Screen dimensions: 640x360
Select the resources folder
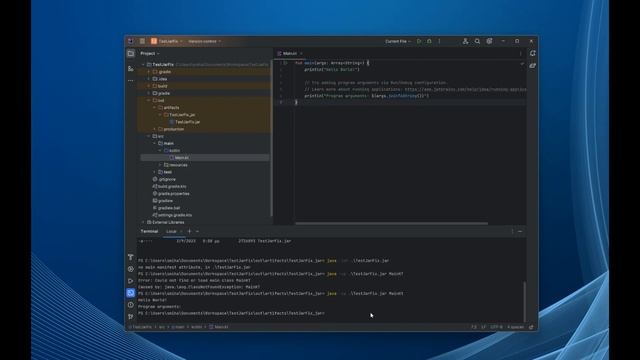(176, 165)
